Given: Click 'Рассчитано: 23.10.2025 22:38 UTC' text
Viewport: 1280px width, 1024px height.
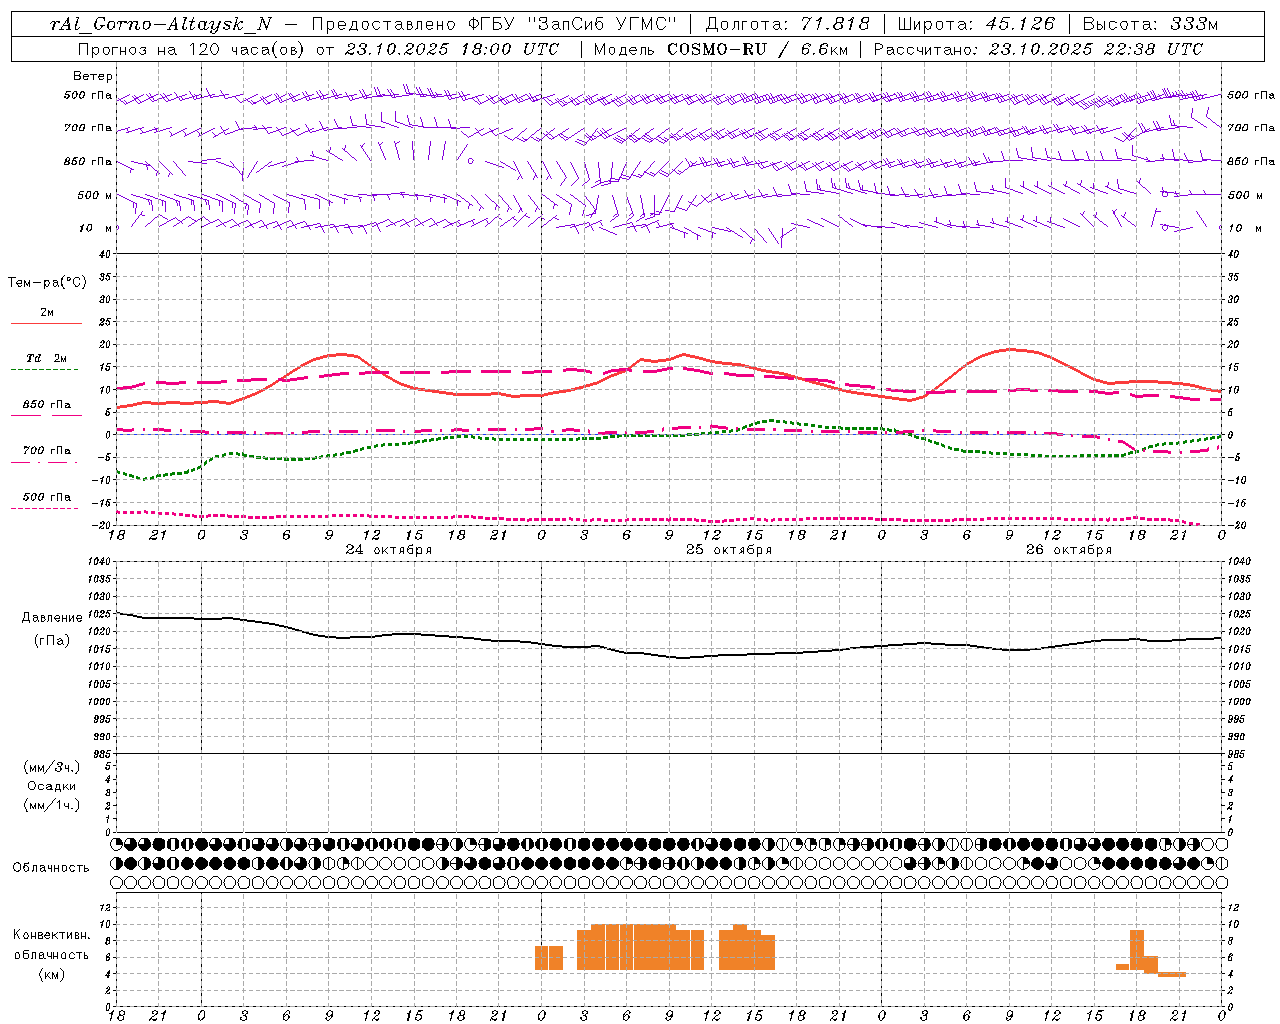Looking at the screenshot, I should coord(1038,49).
